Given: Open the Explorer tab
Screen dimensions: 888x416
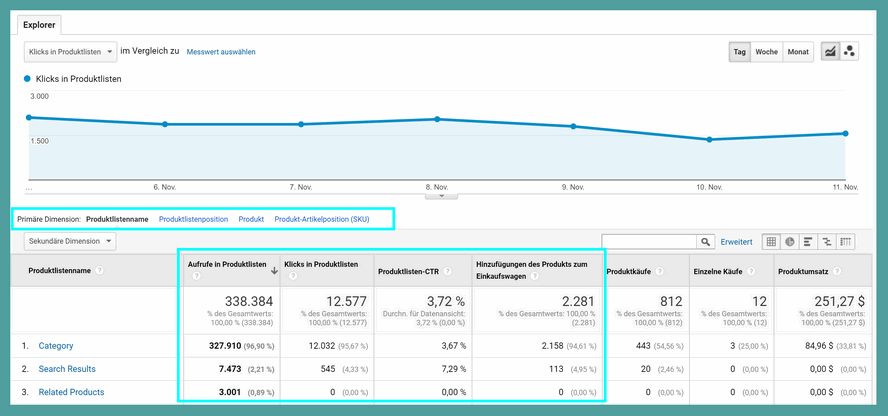Looking at the screenshot, I should (x=39, y=24).
